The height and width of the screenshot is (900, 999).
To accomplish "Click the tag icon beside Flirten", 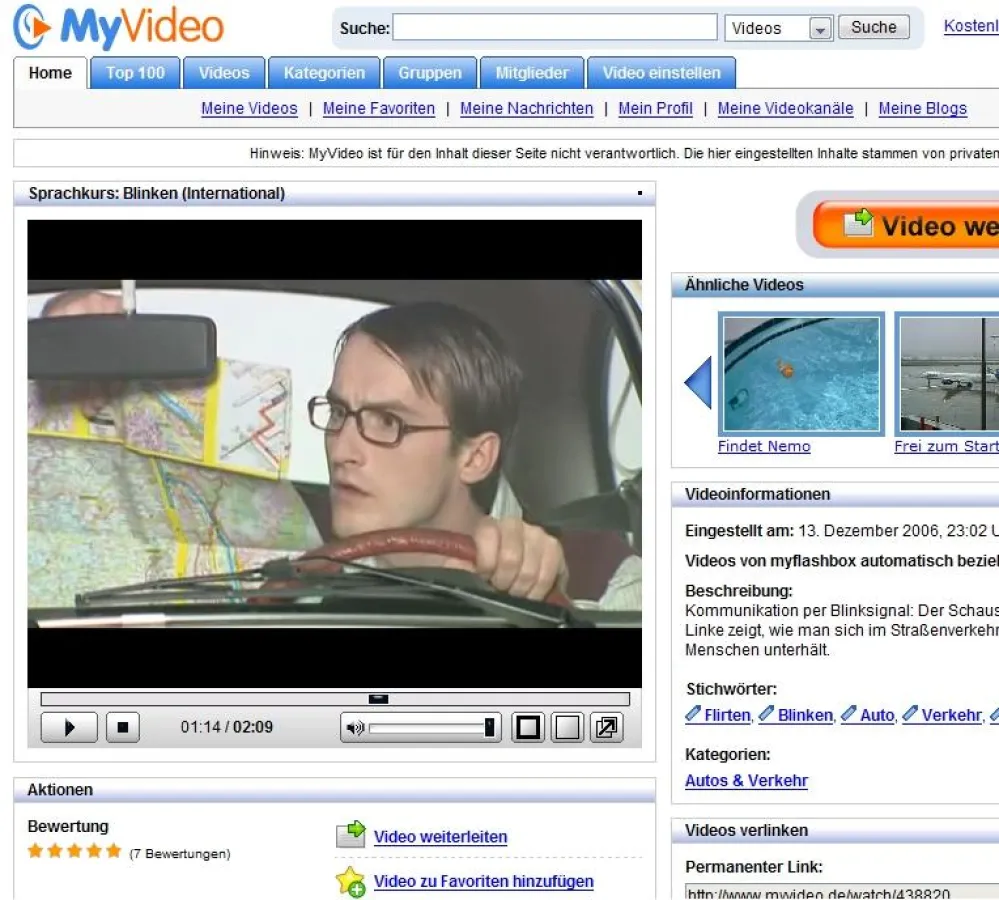I will 693,714.
